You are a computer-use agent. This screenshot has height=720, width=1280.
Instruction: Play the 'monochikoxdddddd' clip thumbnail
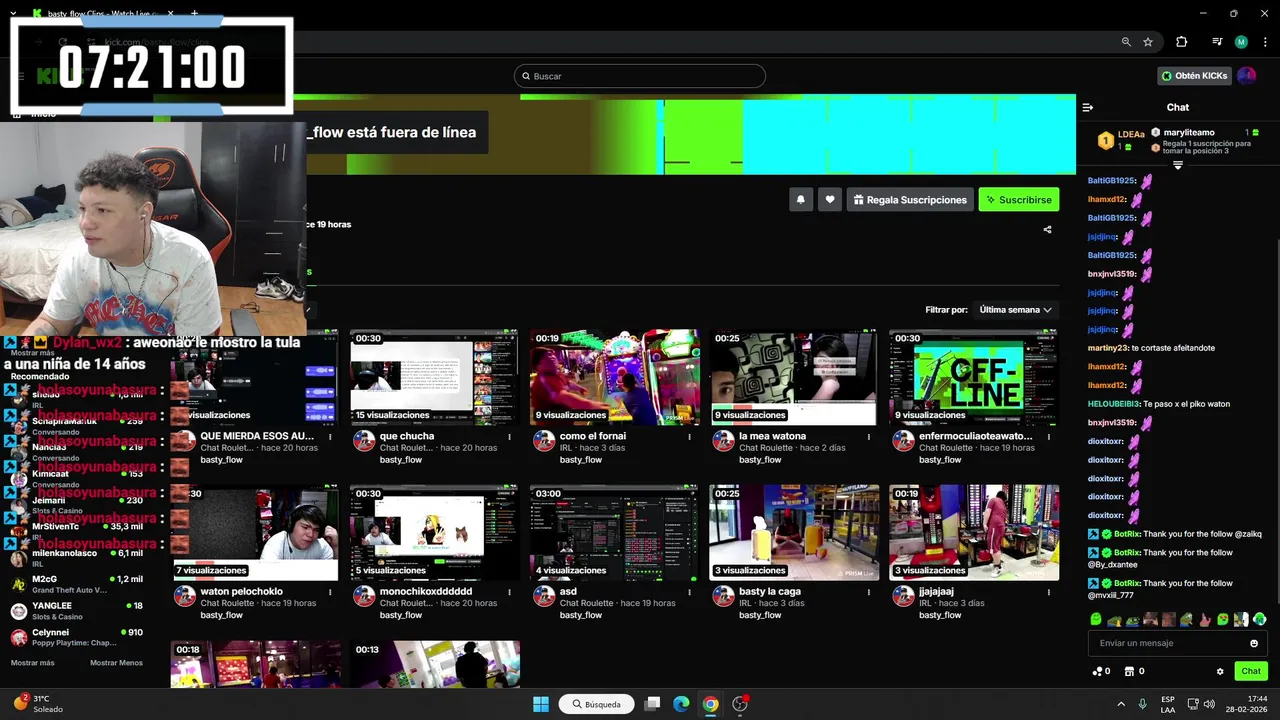tap(434, 532)
